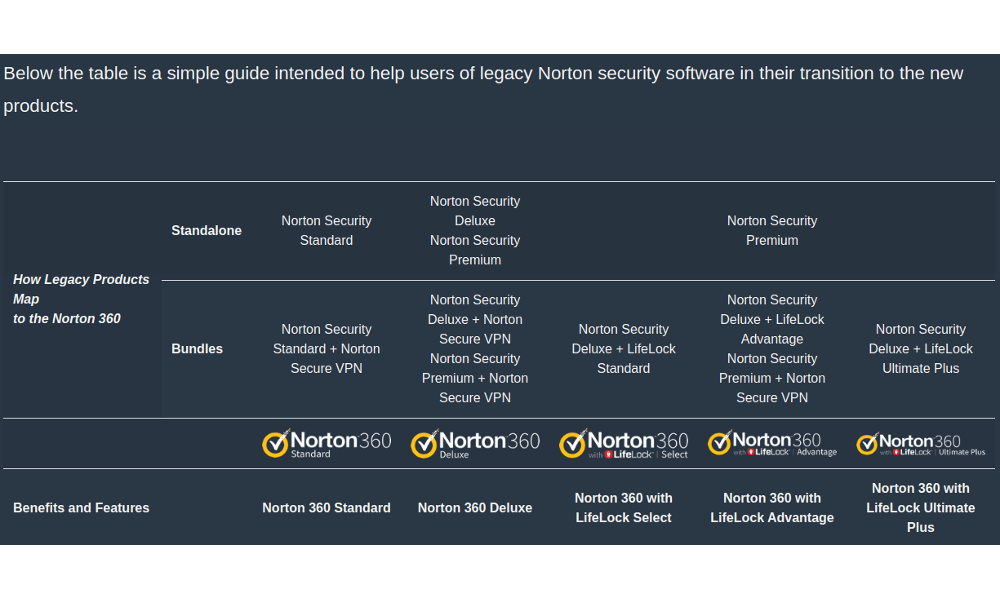Click the bold "Norton 360 Standard" column heading
Image resolution: width=1000 pixels, height=600 pixels.
pos(327,508)
